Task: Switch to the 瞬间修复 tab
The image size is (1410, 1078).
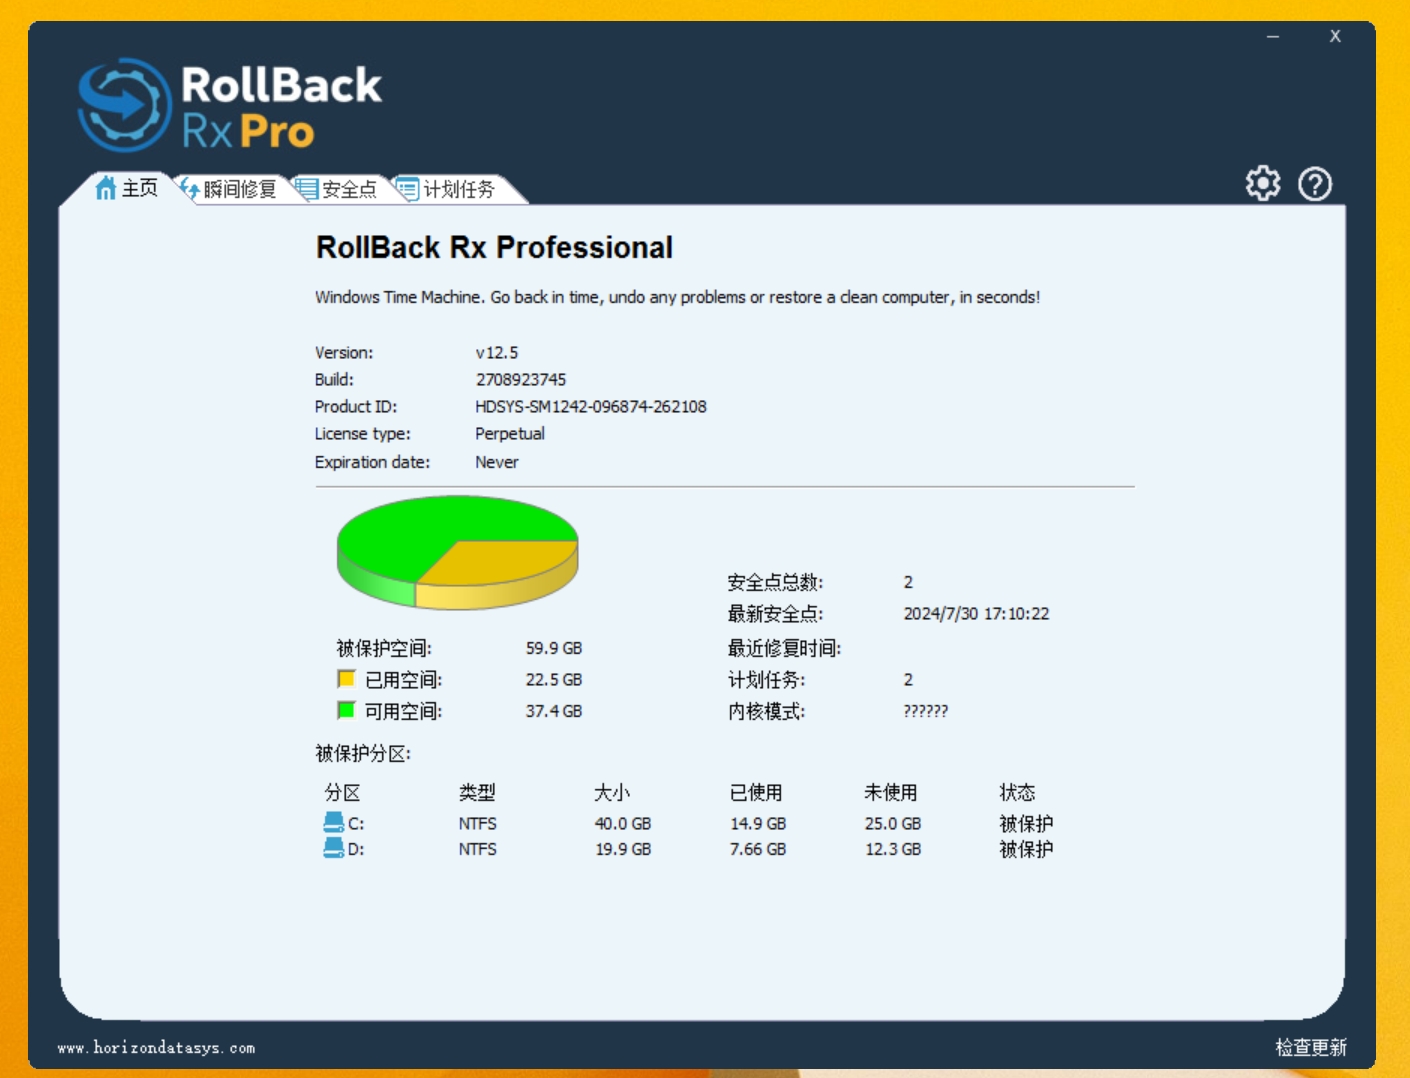Action: tap(239, 189)
